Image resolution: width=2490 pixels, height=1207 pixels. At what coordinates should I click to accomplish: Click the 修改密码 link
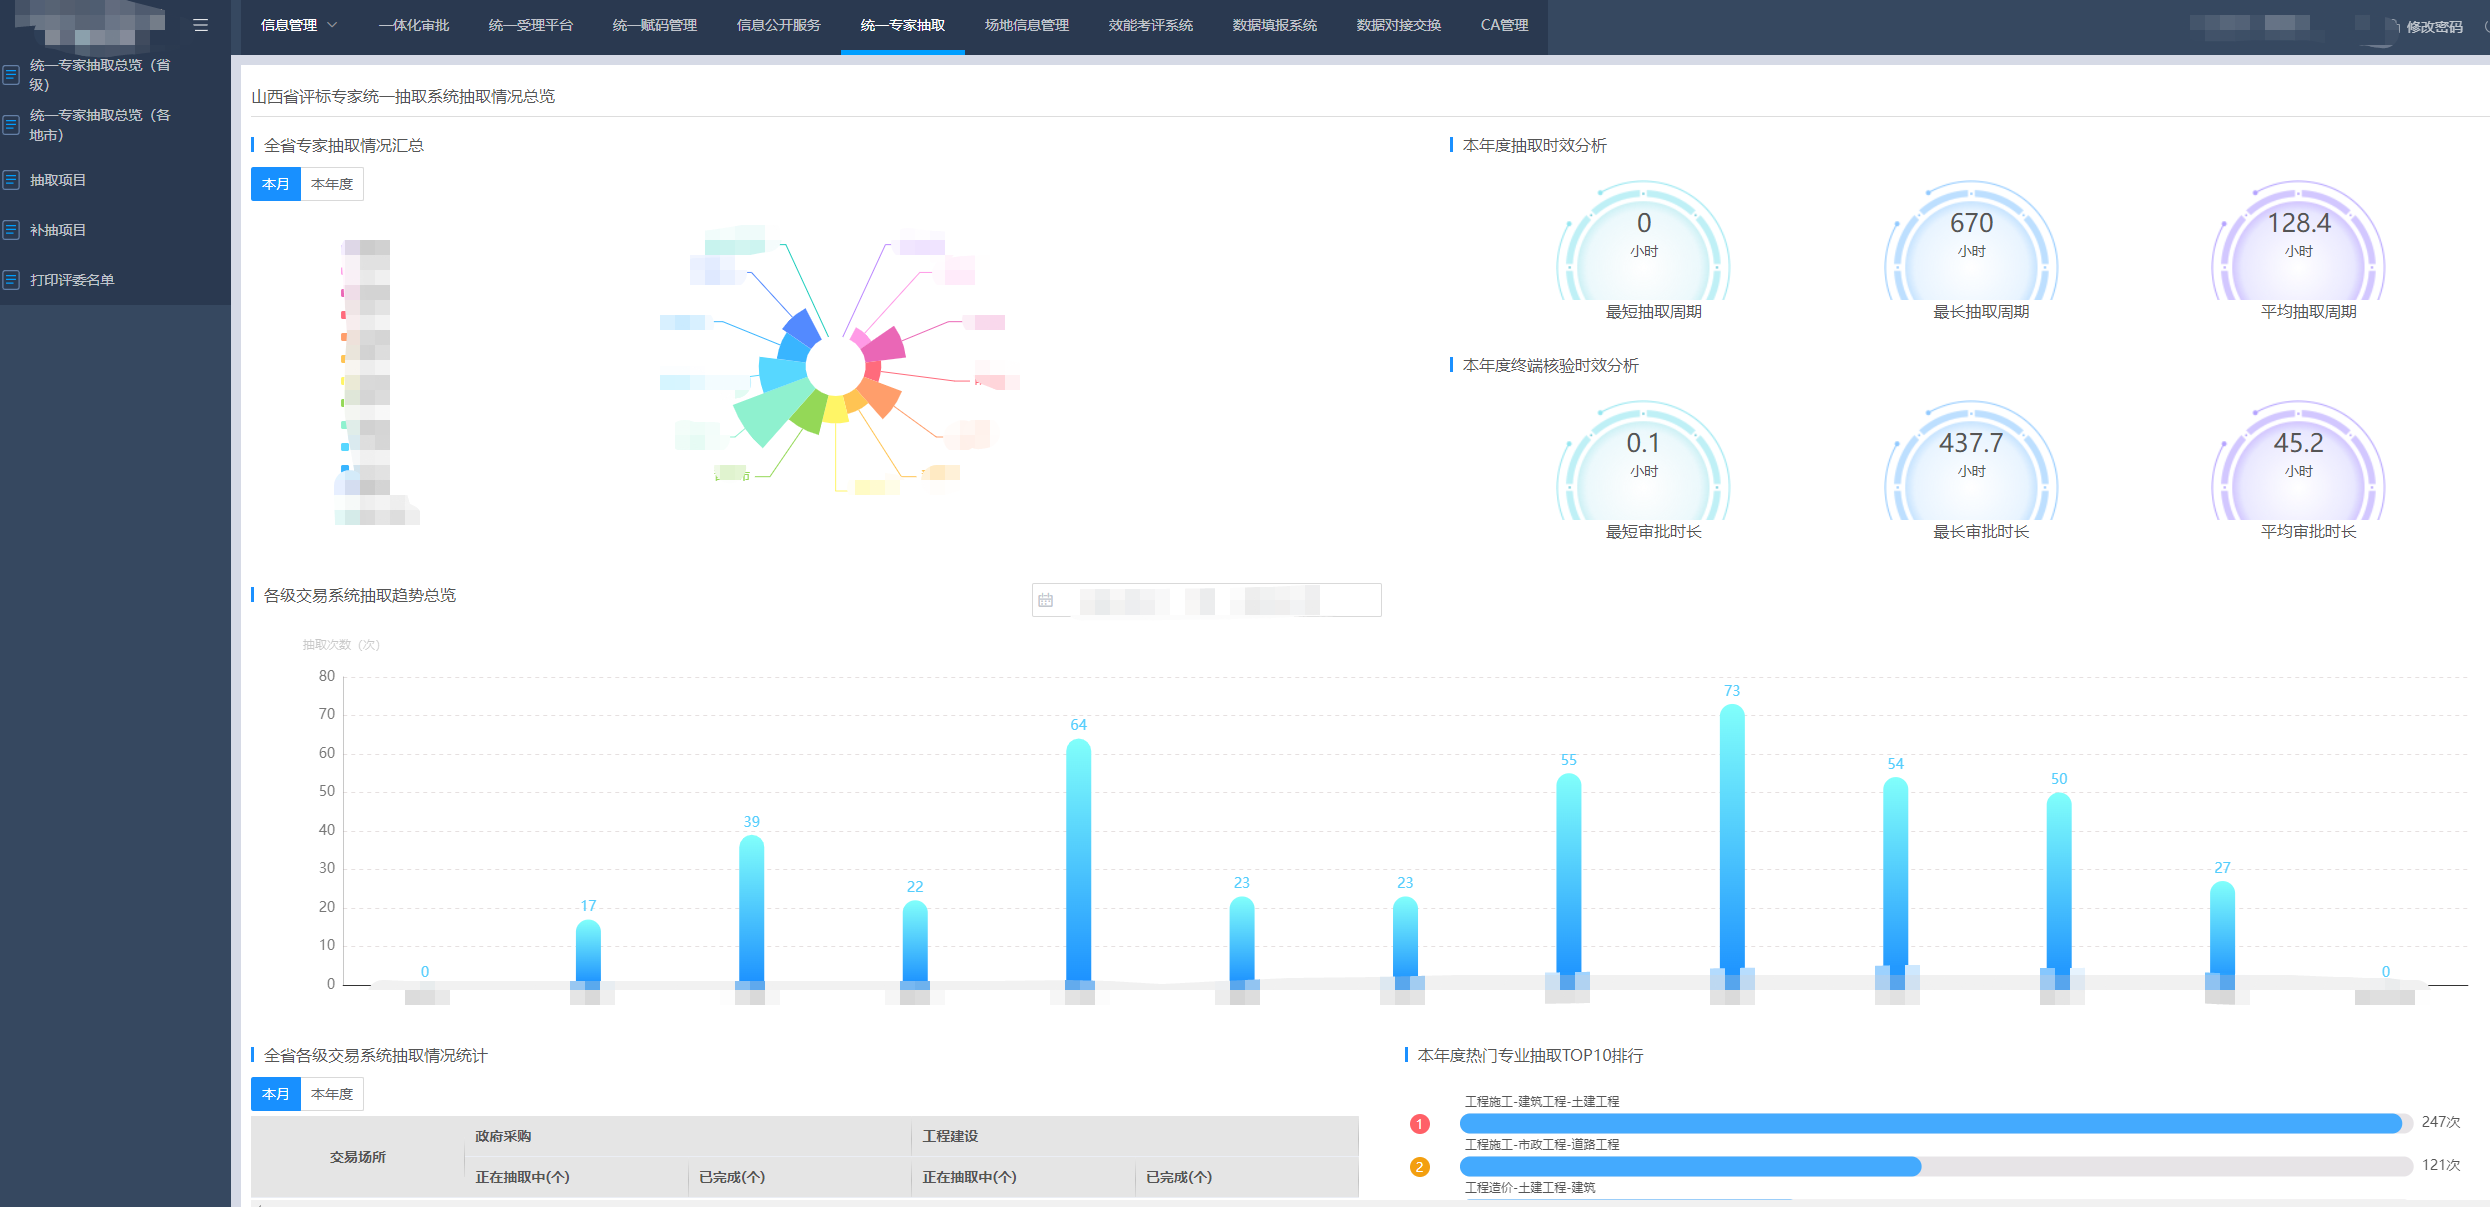click(2434, 27)
